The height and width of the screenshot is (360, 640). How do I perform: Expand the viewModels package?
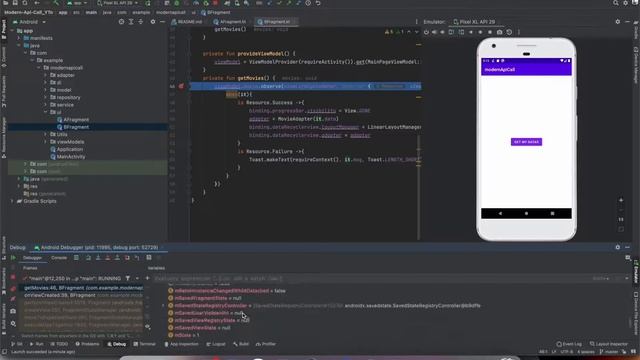click(x=45, y=142)
